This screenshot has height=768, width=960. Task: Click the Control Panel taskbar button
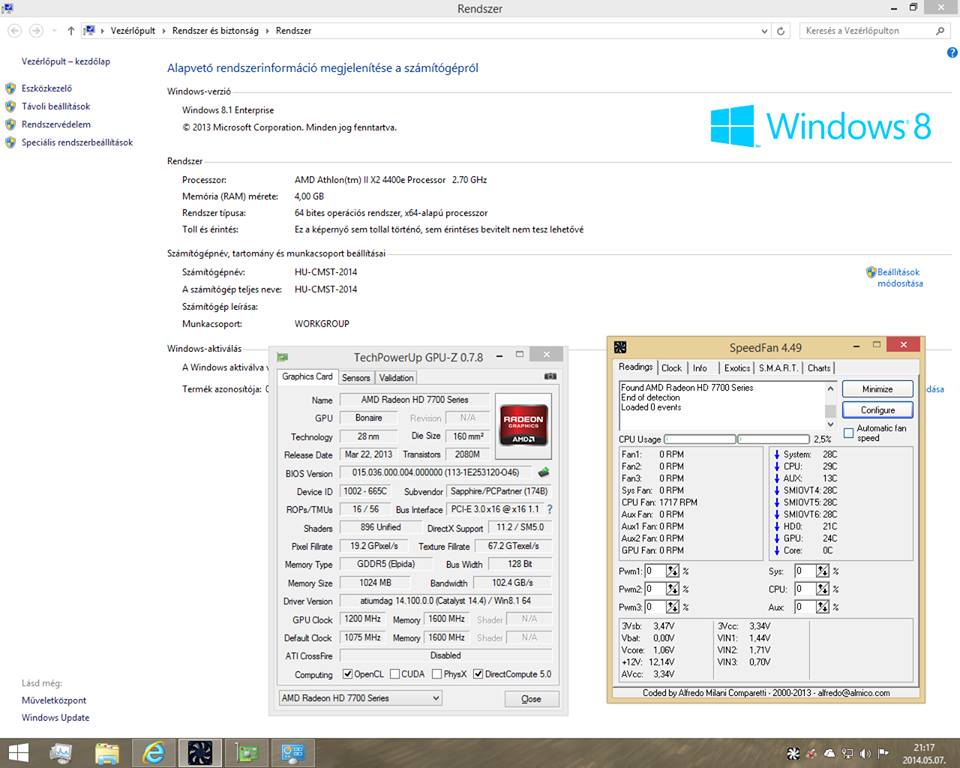click(x=293, y=753)
